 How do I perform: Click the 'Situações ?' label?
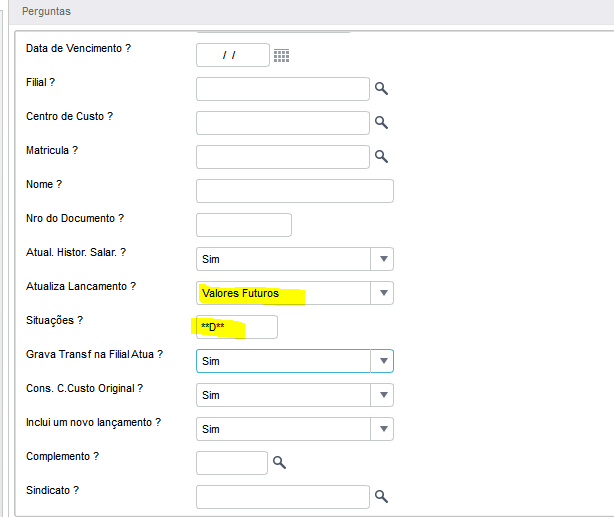pos(54,320)
